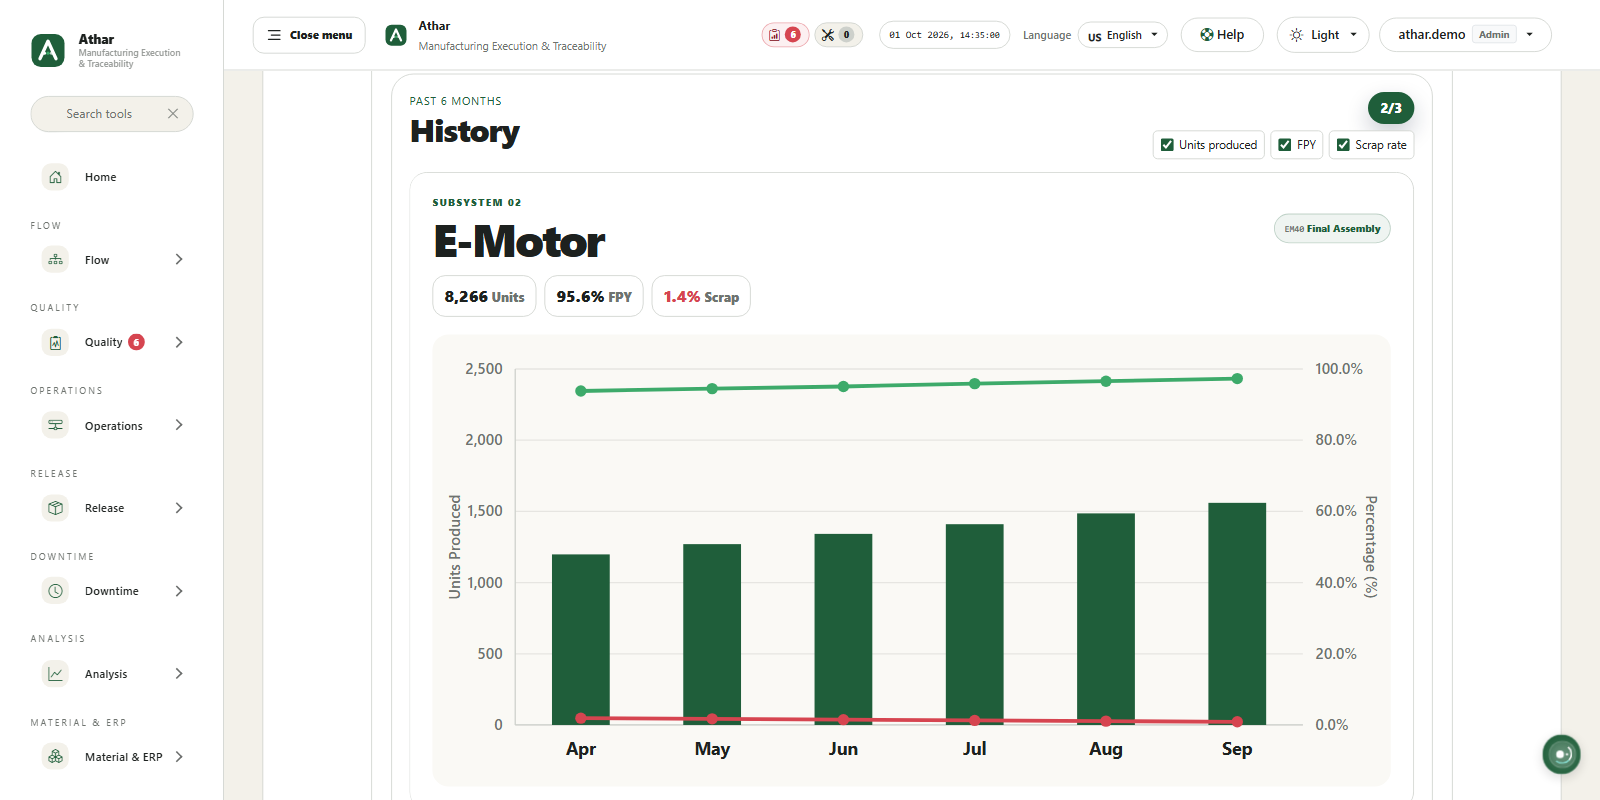Click the Material & ERP icon
The height and width of the screenshot is (800, 1600).
click(x=56, y=757)
